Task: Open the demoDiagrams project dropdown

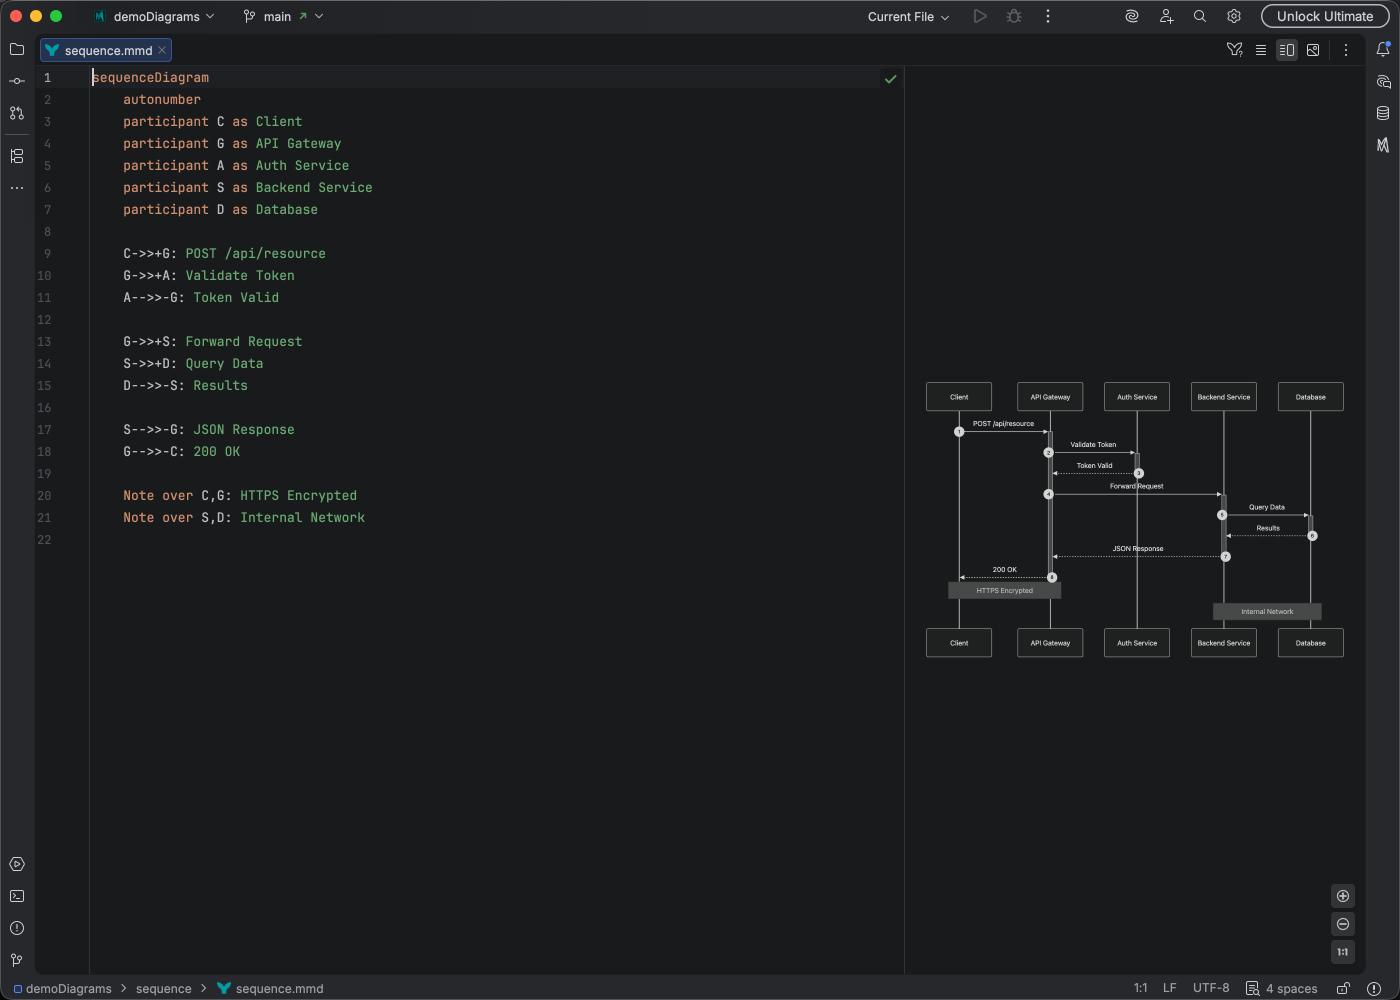Action: pyautogui.click(x=155, y=16)
